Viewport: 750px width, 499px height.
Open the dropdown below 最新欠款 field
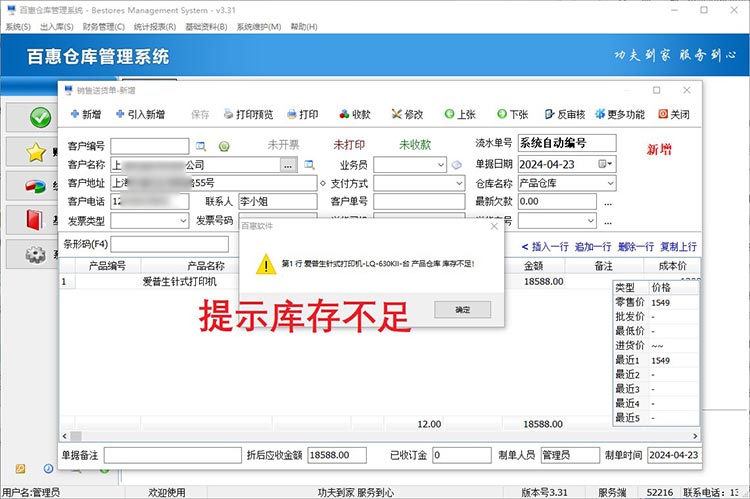pyautogui.click(x=591, y=221)
